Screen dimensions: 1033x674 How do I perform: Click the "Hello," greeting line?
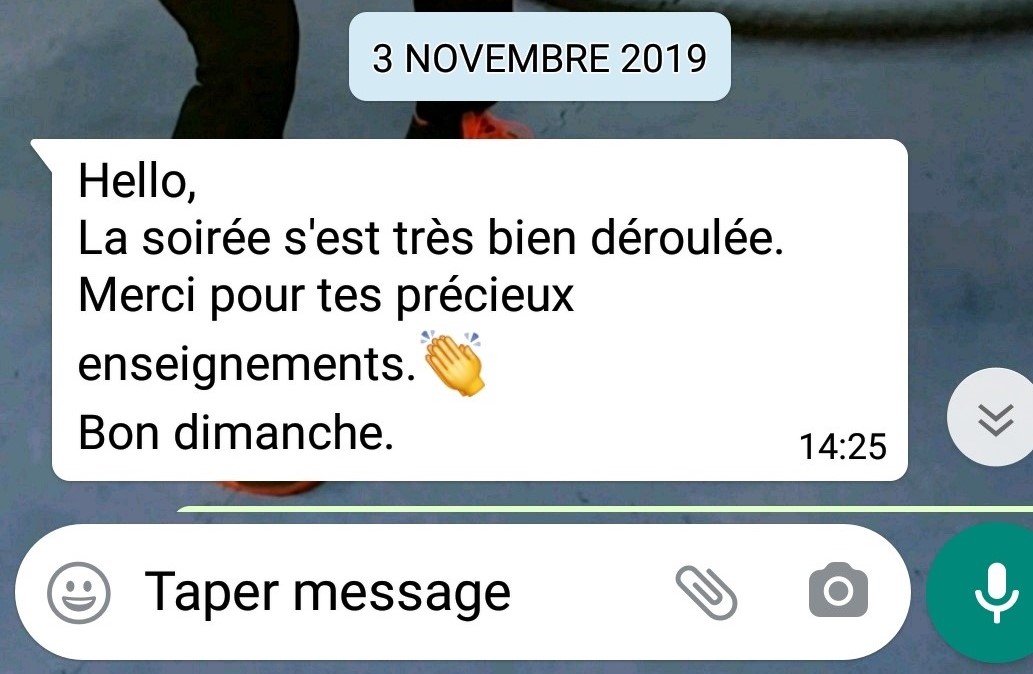(137, 181)
